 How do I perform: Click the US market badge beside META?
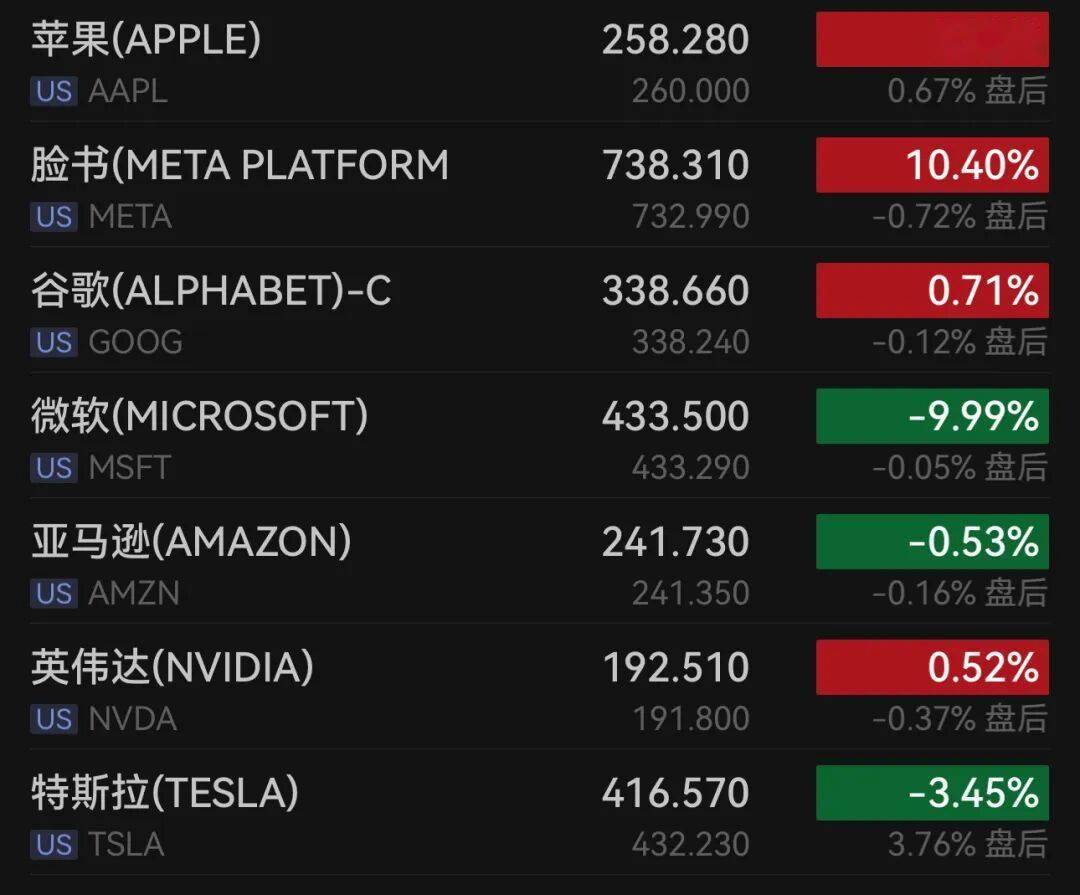point(54,217)
